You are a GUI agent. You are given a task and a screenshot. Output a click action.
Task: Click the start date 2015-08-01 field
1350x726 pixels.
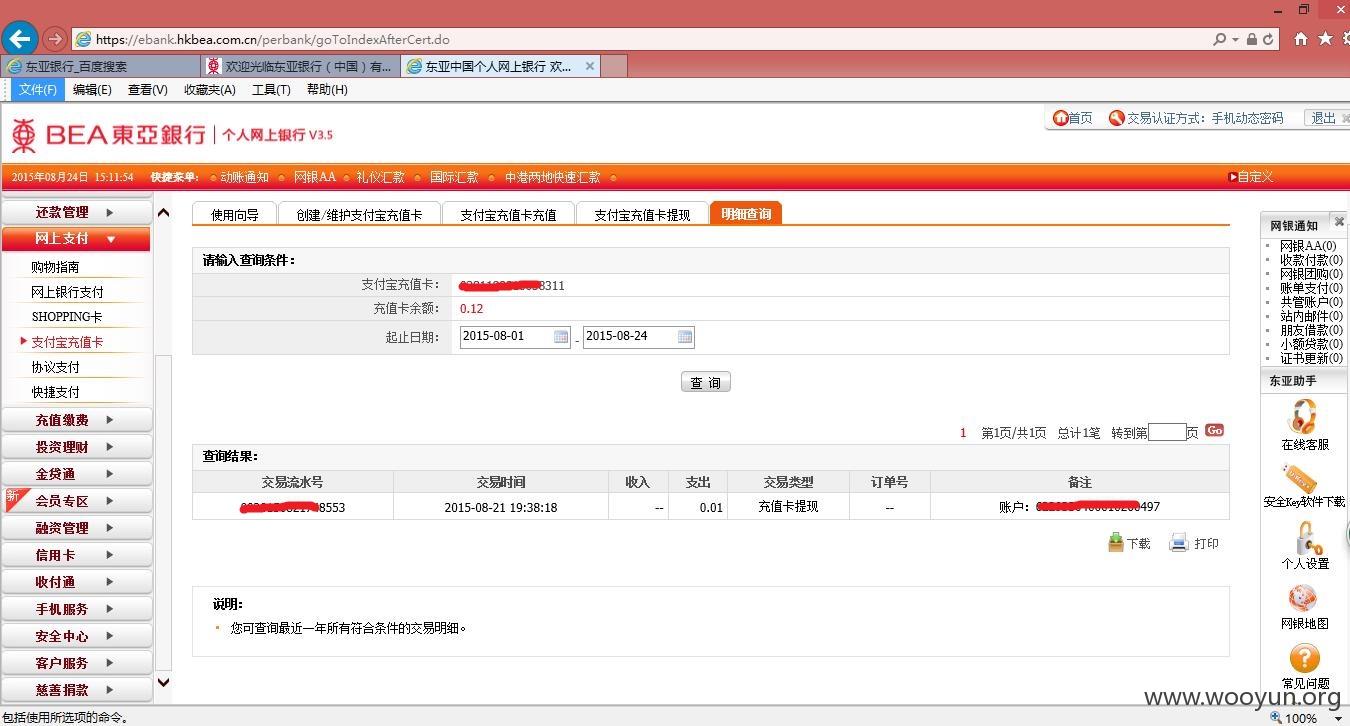click(x=515, y=337)
